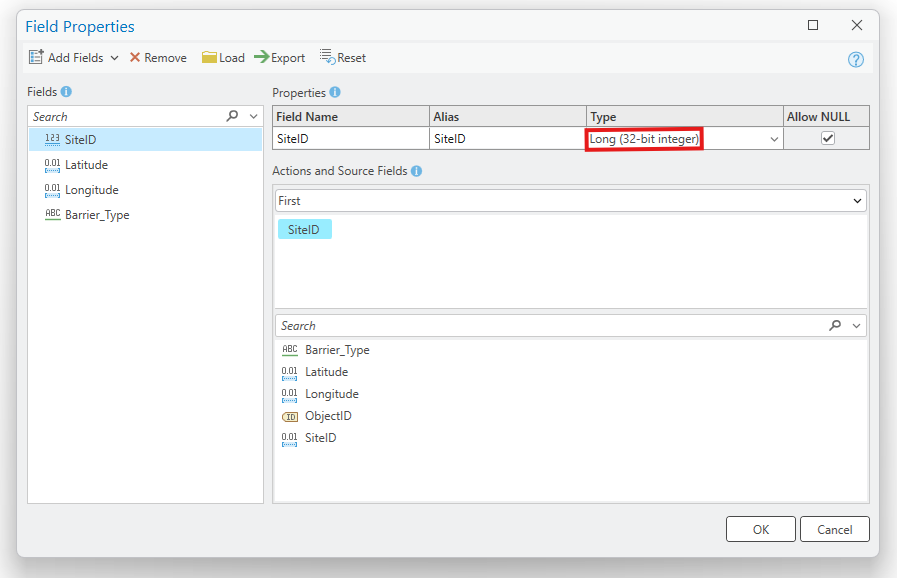This screenshot has height=578, width=897.
Task: Click the Remove field icon
Action: click(136, 57)
